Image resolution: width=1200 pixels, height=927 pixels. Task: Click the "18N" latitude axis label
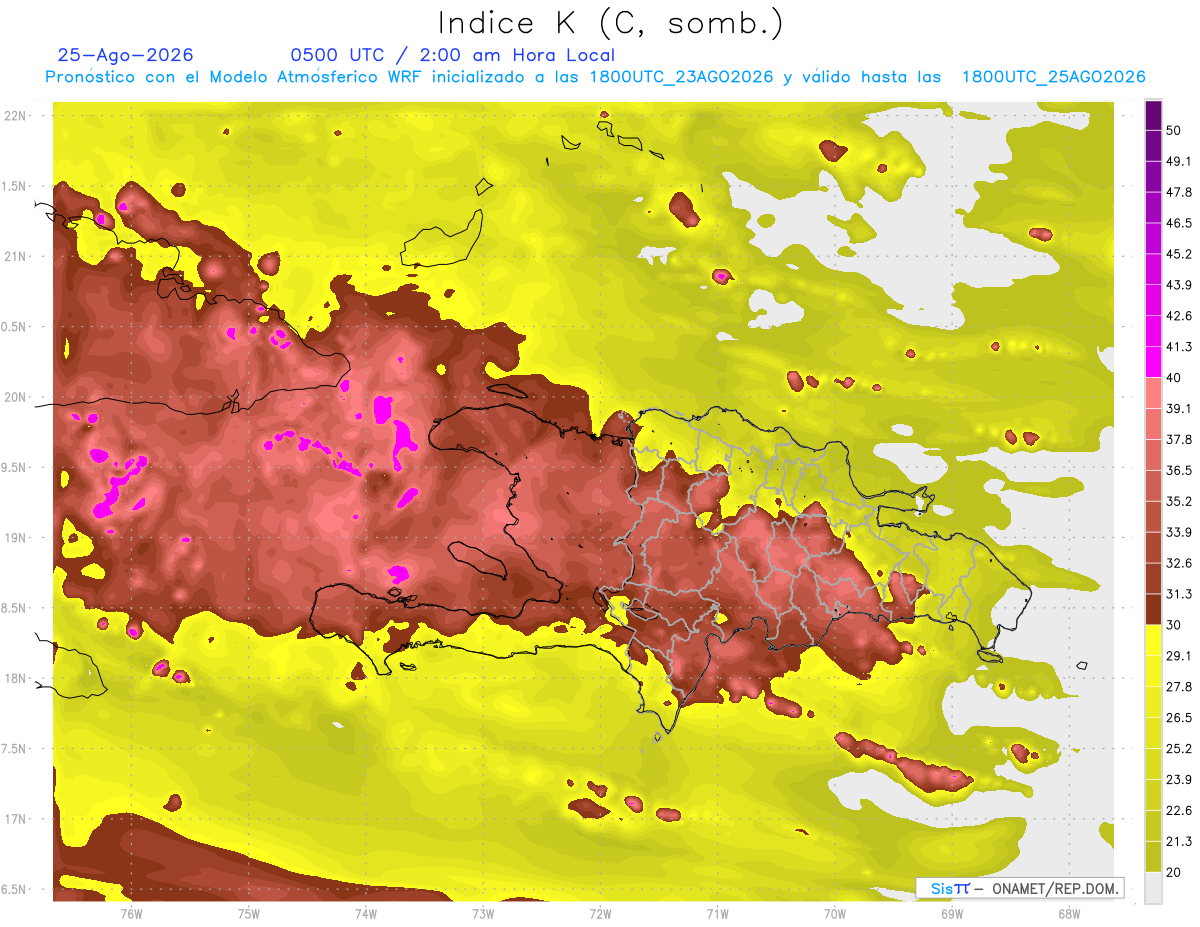coord(15,678)
